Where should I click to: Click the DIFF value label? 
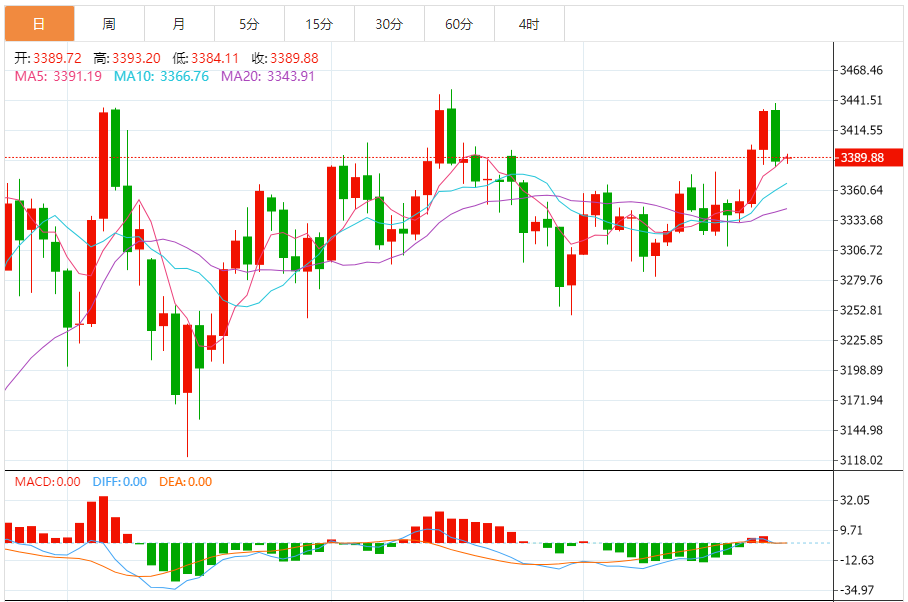pos(120,482)
